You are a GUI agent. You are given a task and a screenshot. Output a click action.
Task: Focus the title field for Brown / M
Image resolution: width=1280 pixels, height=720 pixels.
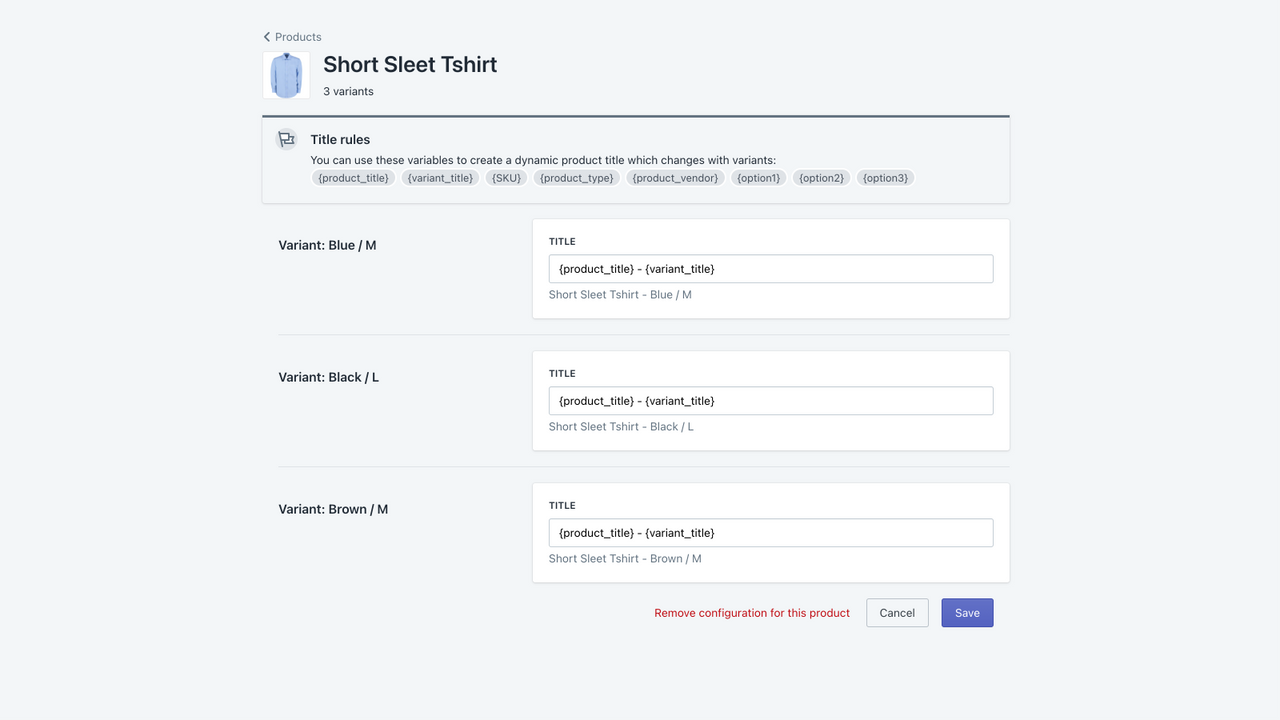pyautogui.click(x=771, y=533)
